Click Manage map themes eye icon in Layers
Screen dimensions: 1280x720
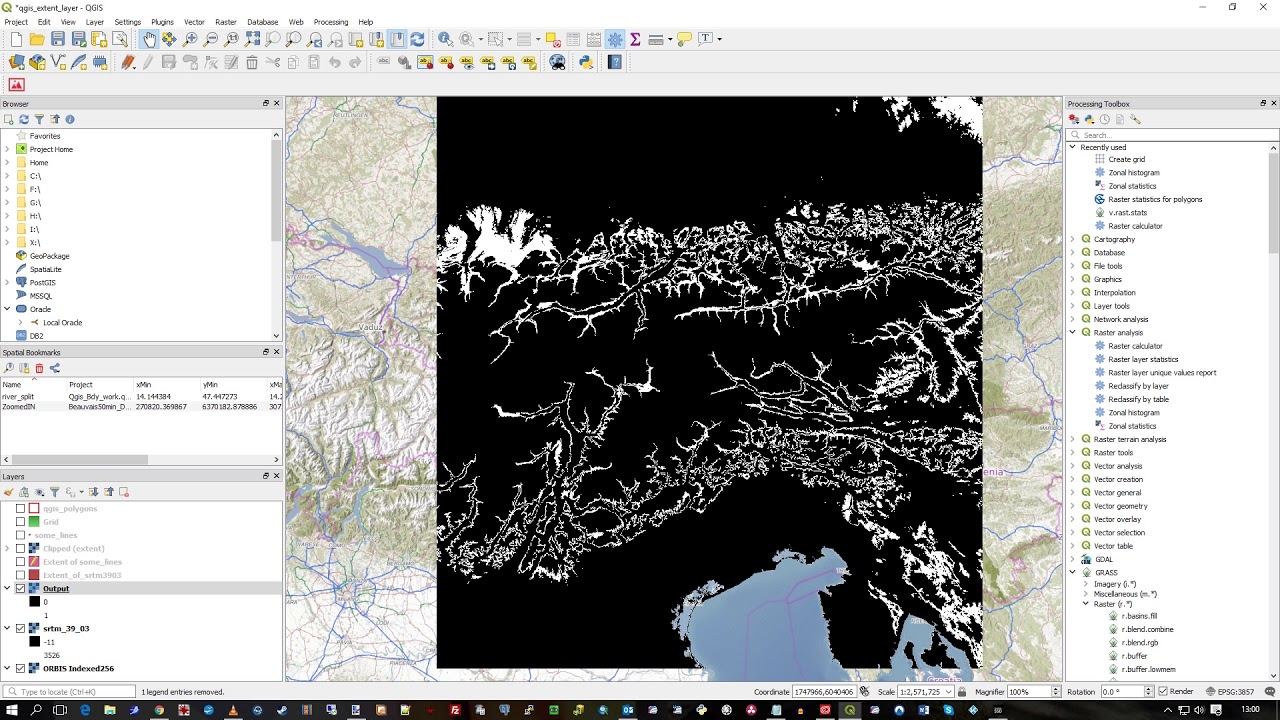(x=40, y=492)
